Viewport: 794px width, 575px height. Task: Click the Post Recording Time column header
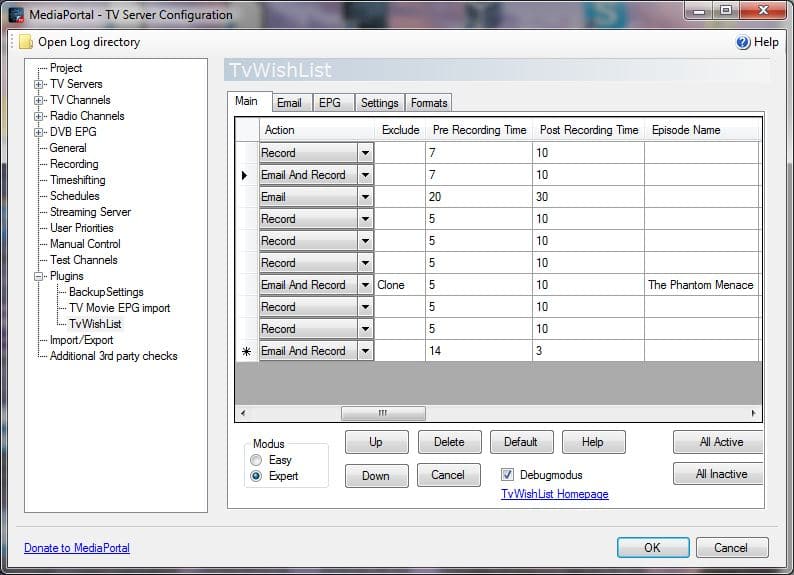click(588, 130)
